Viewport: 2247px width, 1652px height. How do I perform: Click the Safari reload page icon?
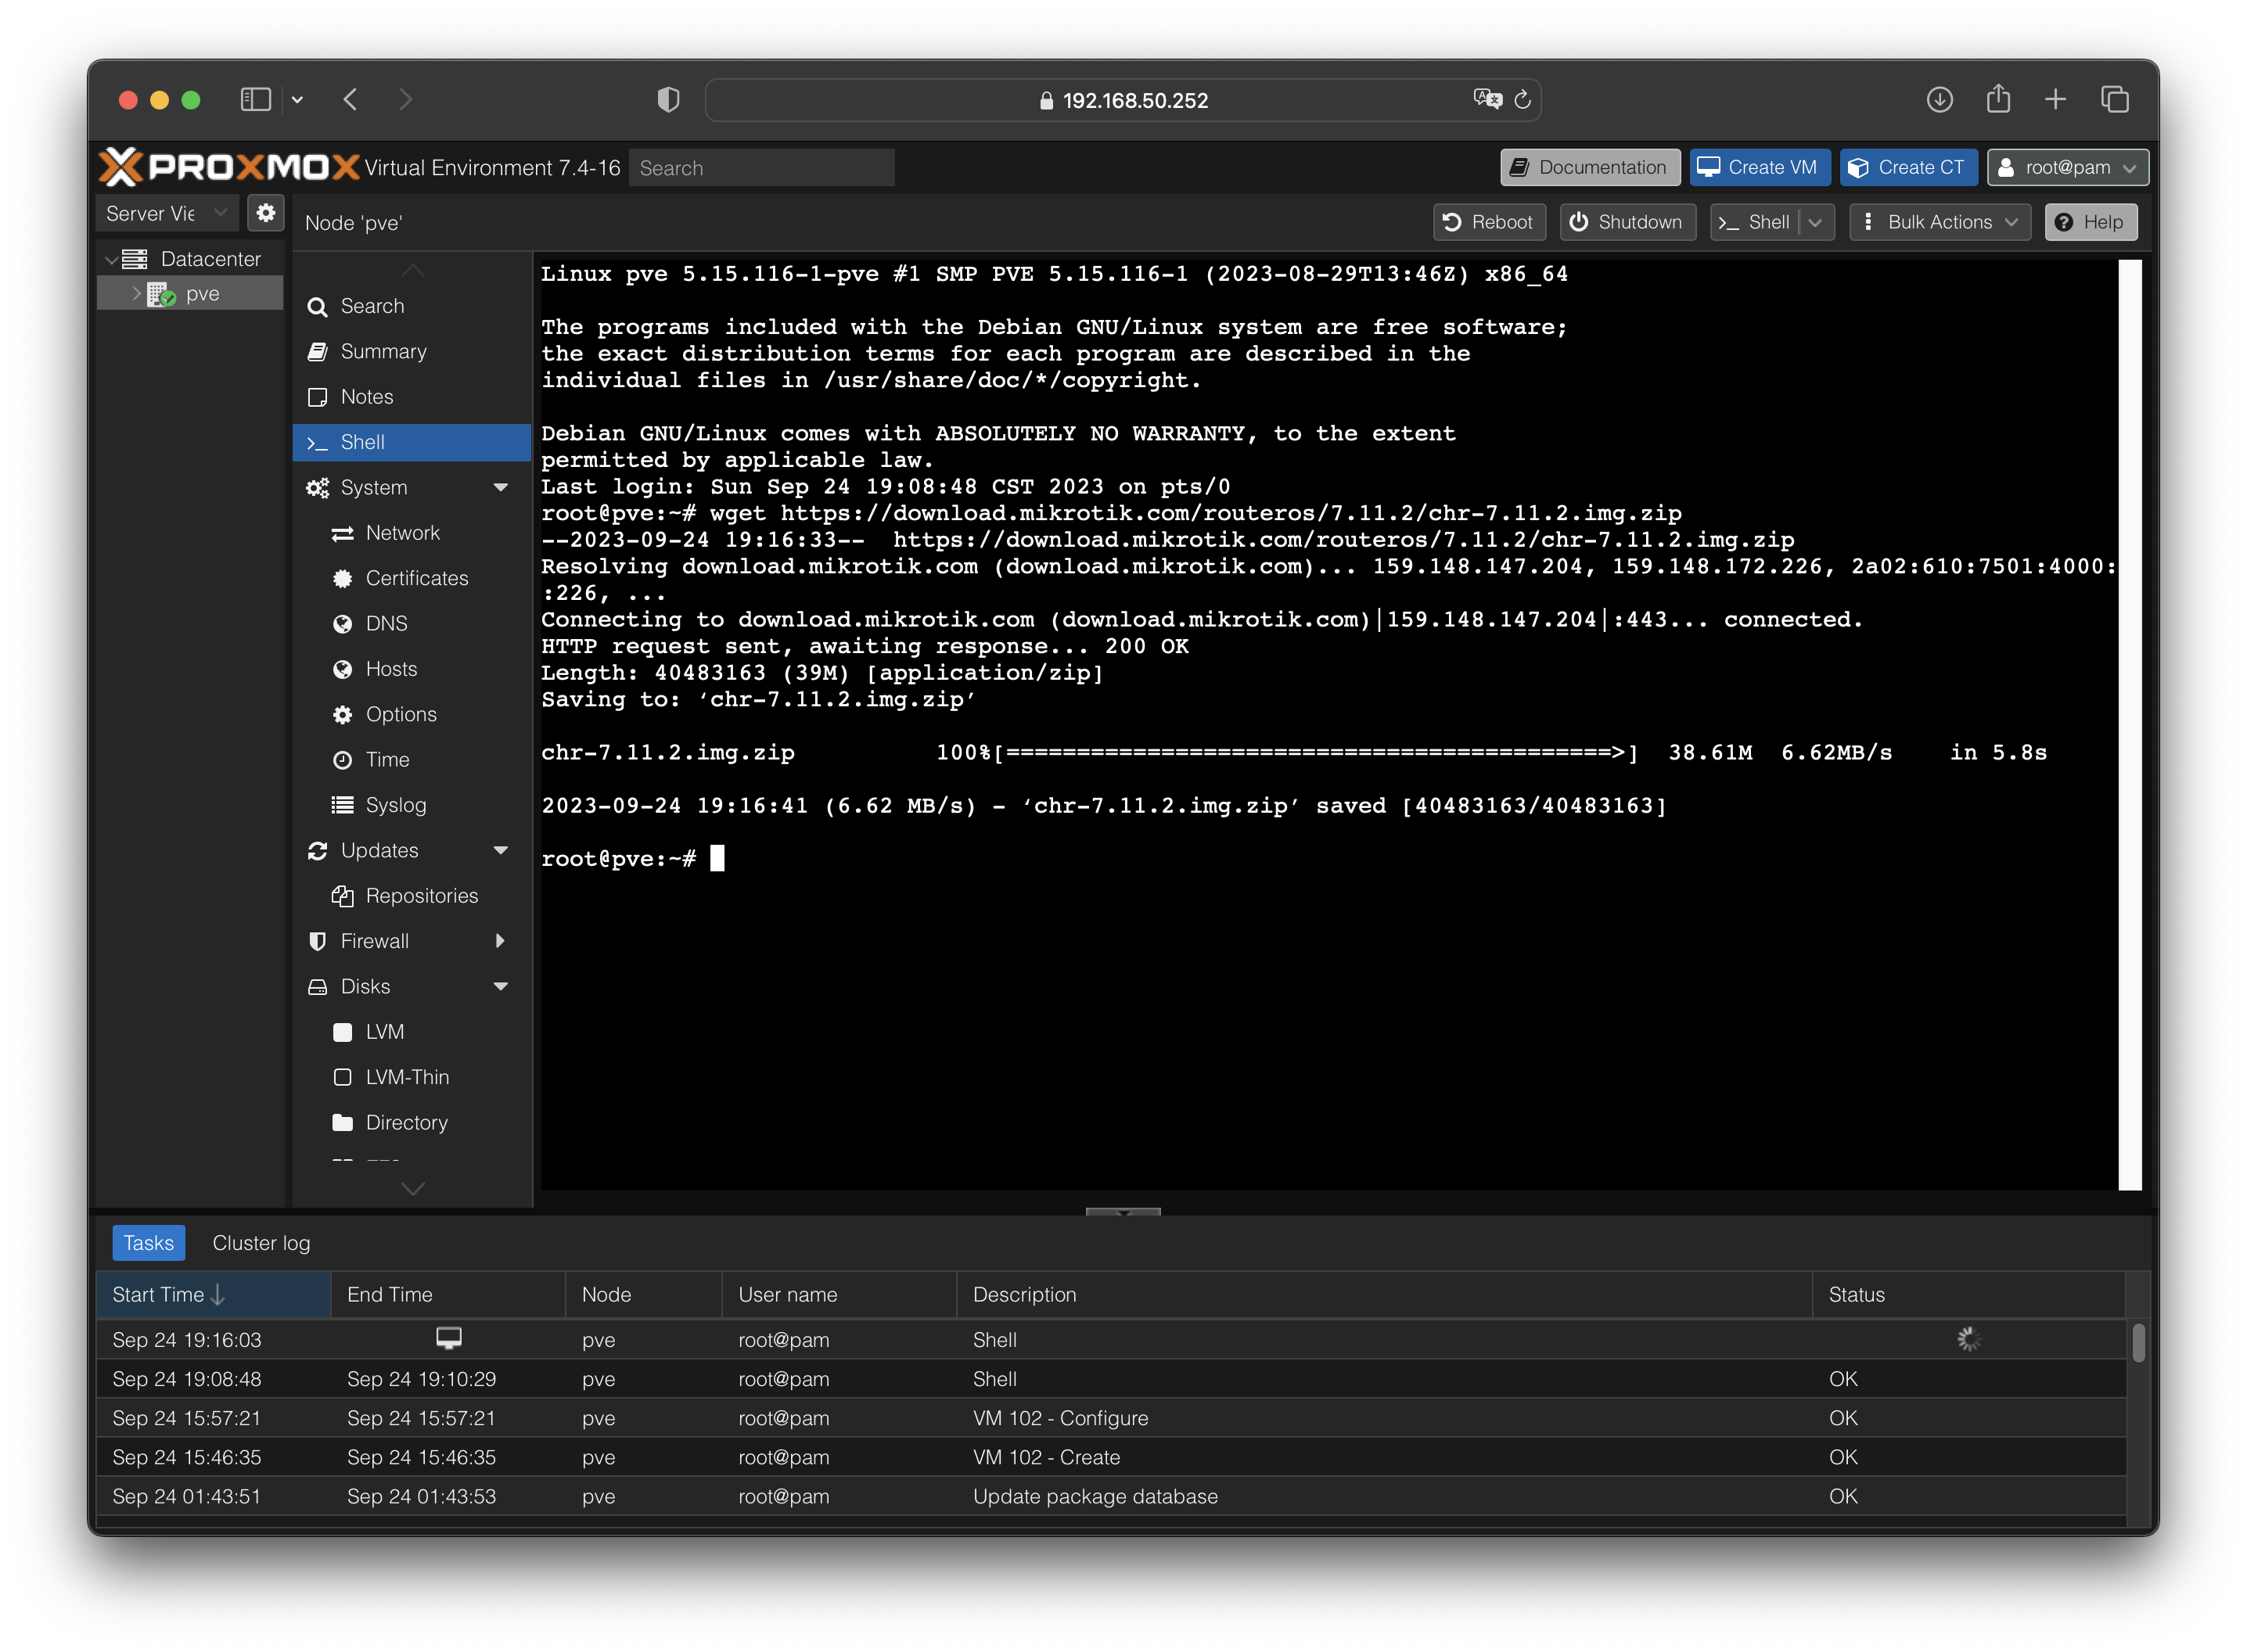1522,100
